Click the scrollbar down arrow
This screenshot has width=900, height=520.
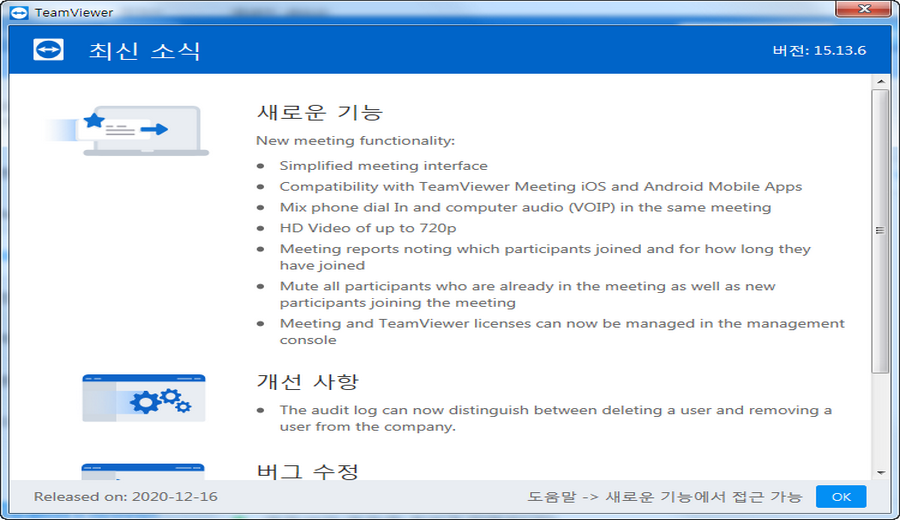[x=880, y=473]
